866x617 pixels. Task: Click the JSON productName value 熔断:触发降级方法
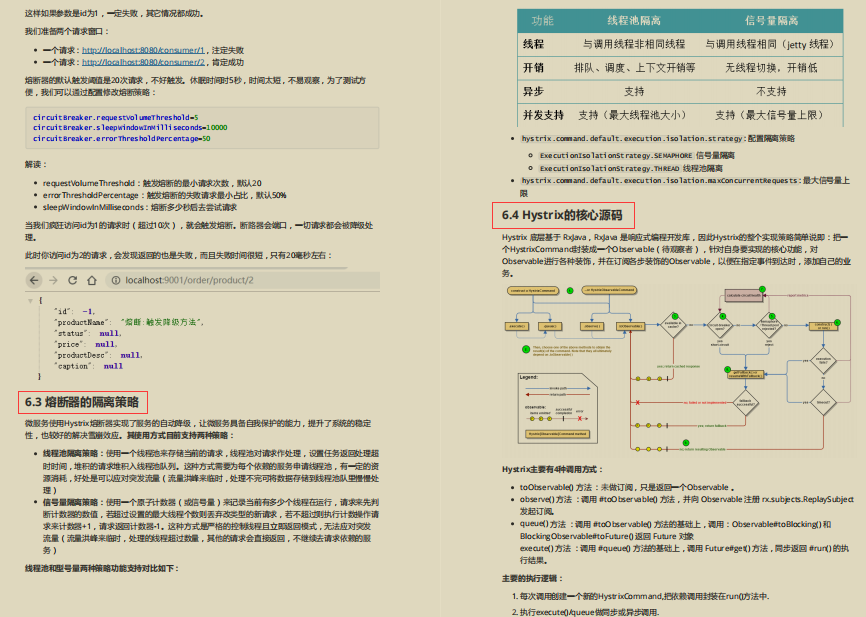tap(162, 322)
